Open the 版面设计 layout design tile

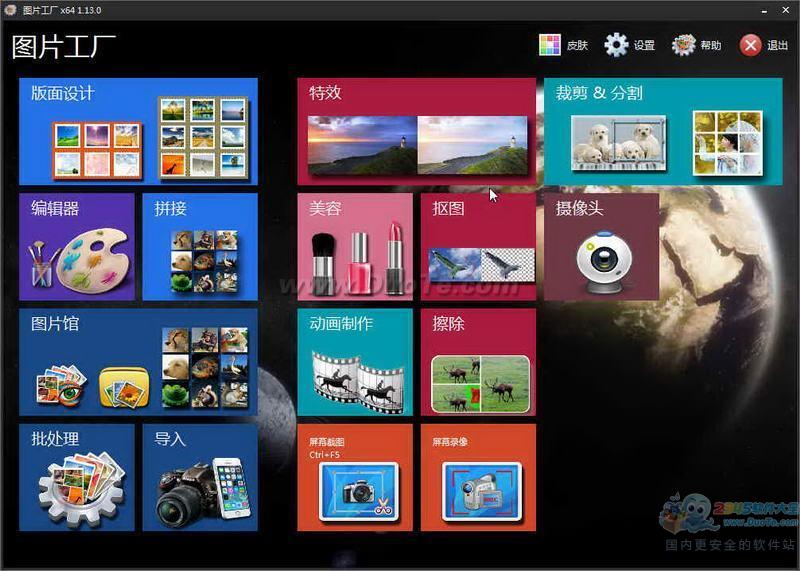pyautogui.click(x=138, y=132)
